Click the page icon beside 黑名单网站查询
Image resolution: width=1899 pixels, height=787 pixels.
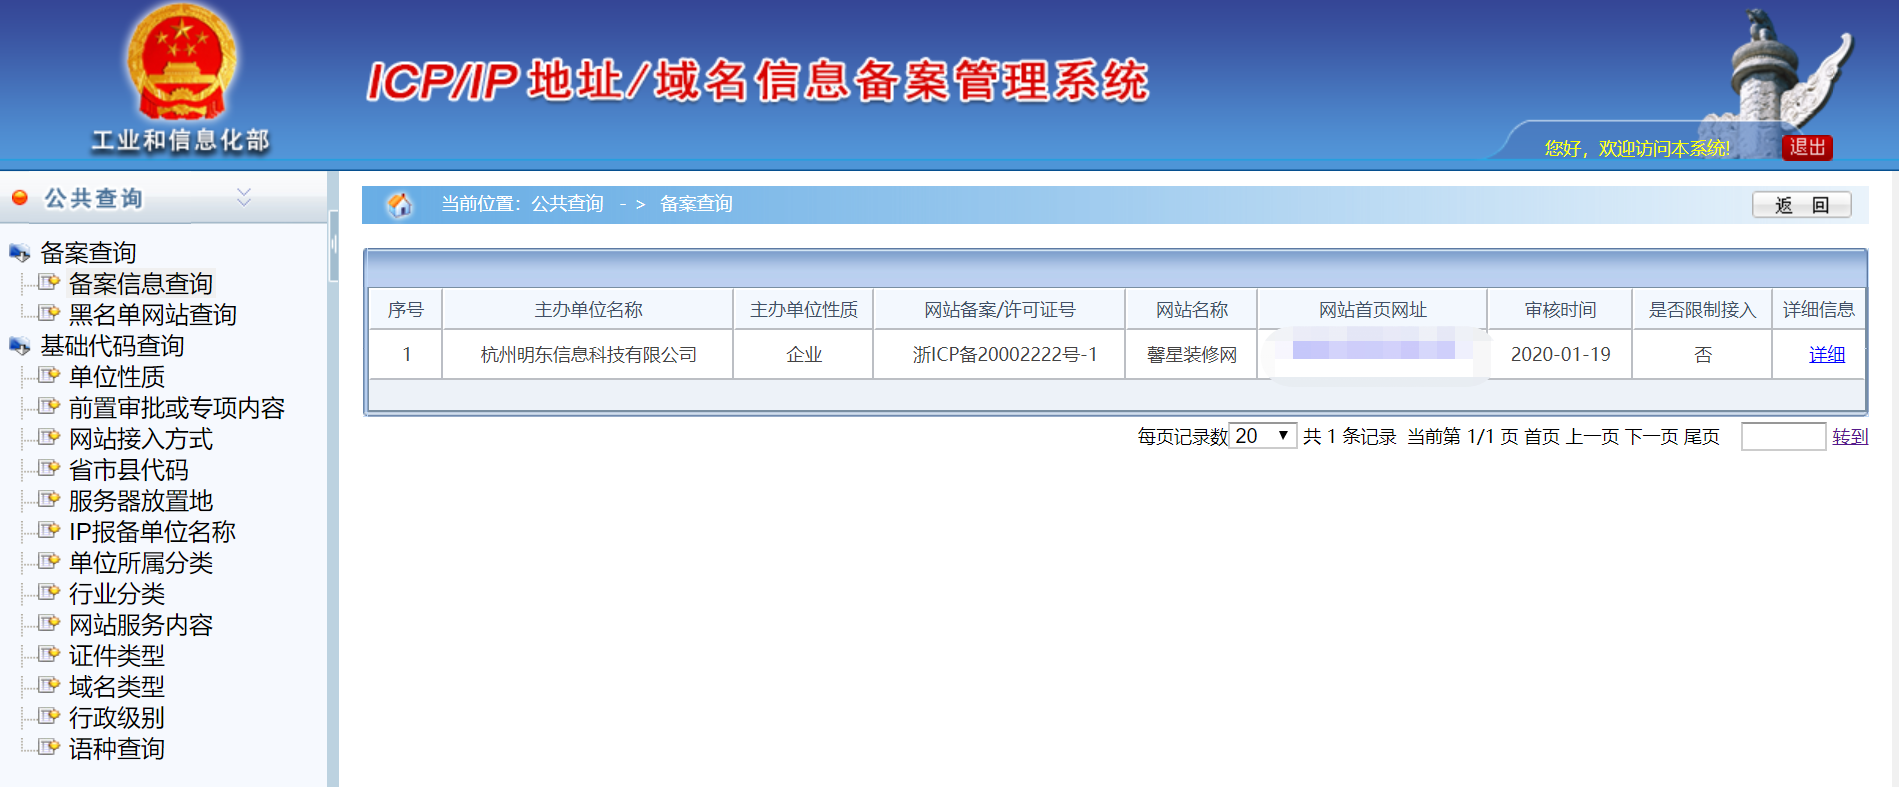tap(49, 313)
